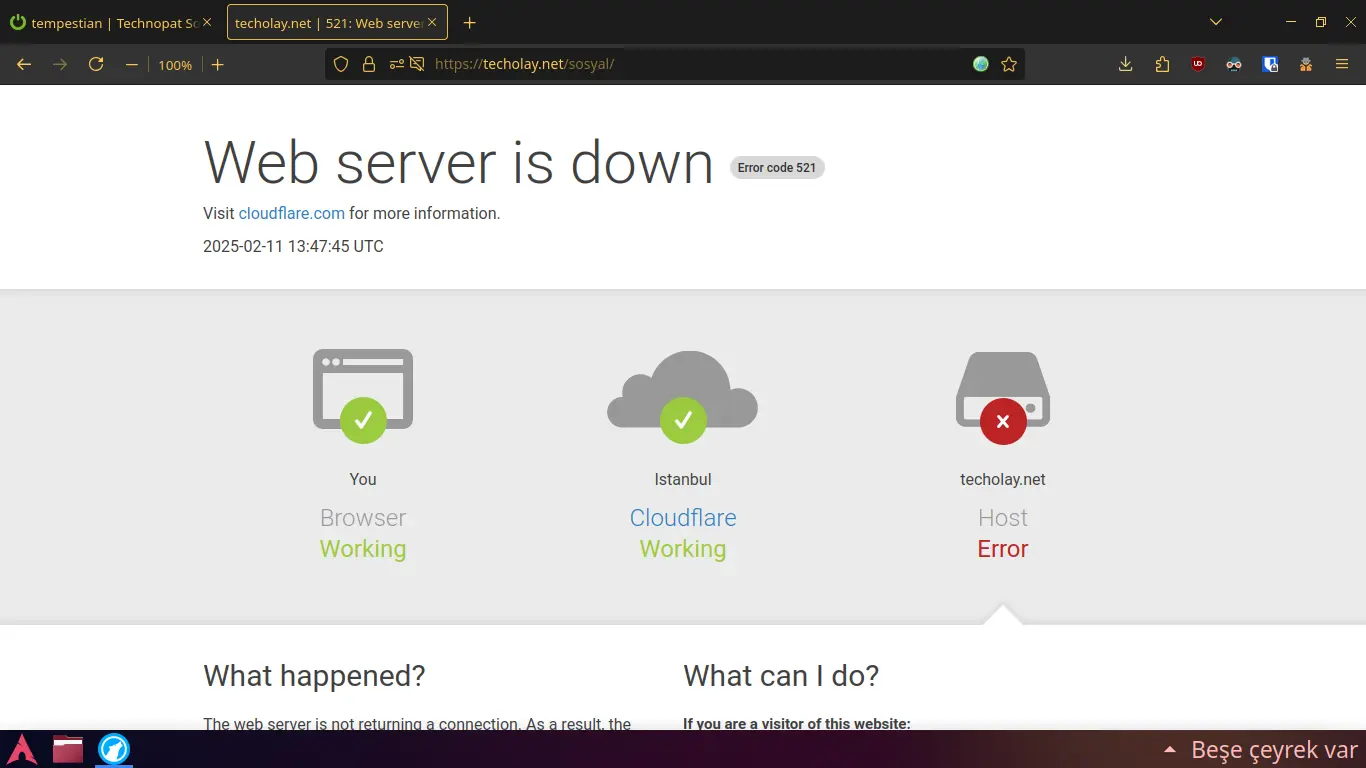This screenshot has height=768, width=1366.
Task: Open the Downloads panel
Action: point(1126,64)
